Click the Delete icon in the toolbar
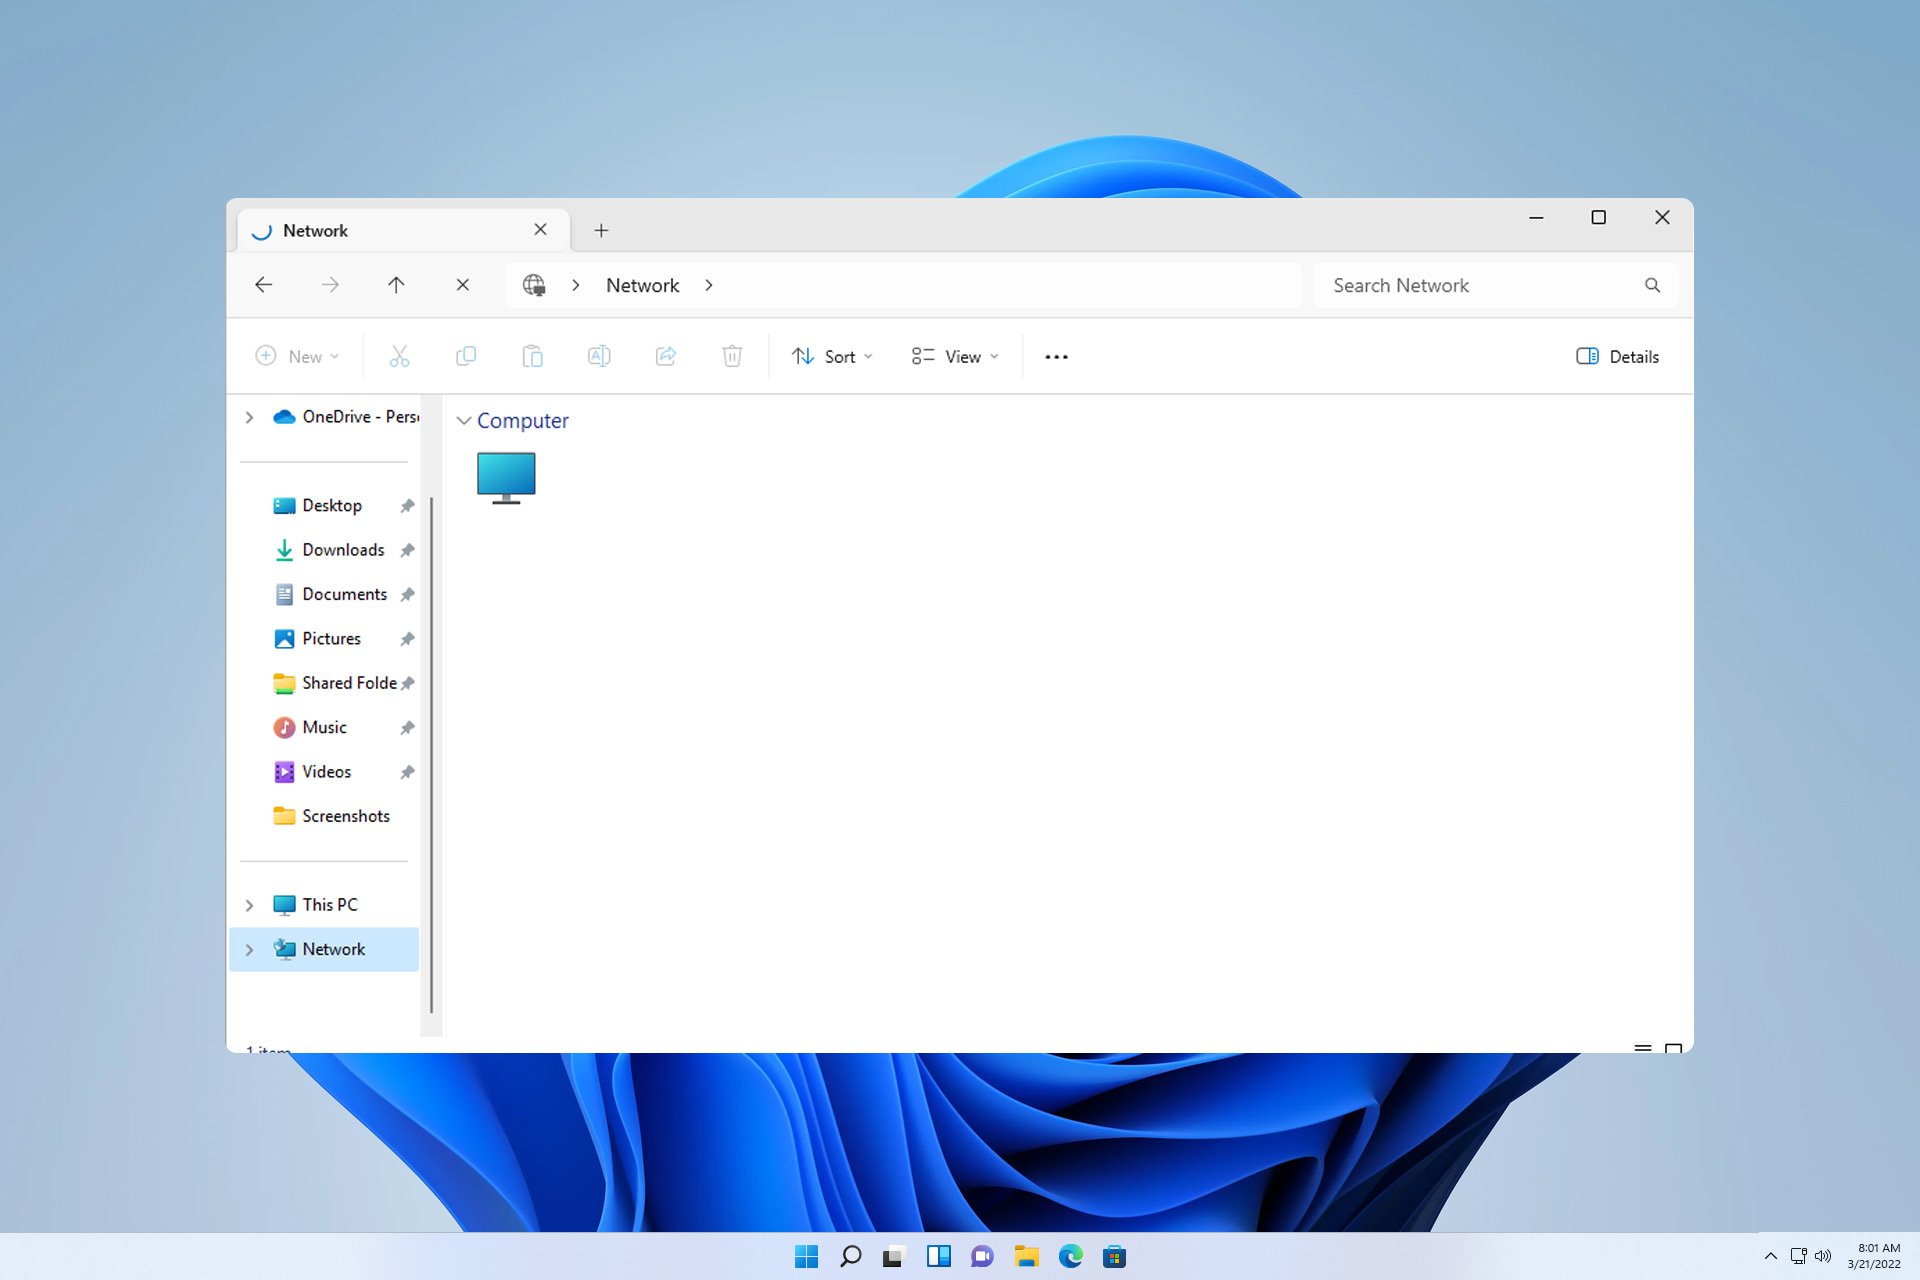 pyautogui.click(x=732, y=356)
